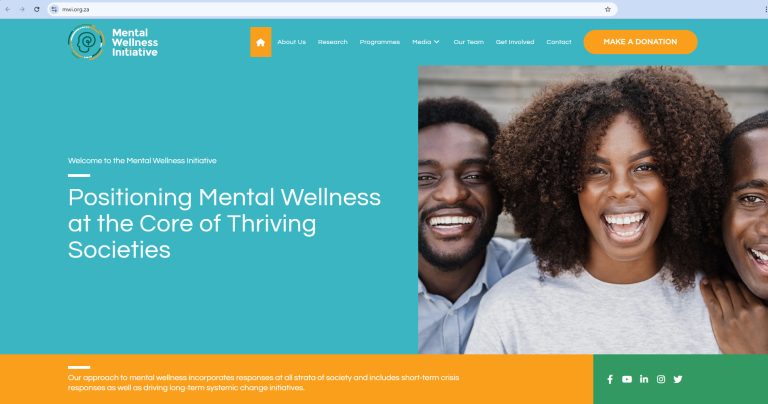Click the Contact navigation link
Screen dimensions: 768x404
pos(559,42)
